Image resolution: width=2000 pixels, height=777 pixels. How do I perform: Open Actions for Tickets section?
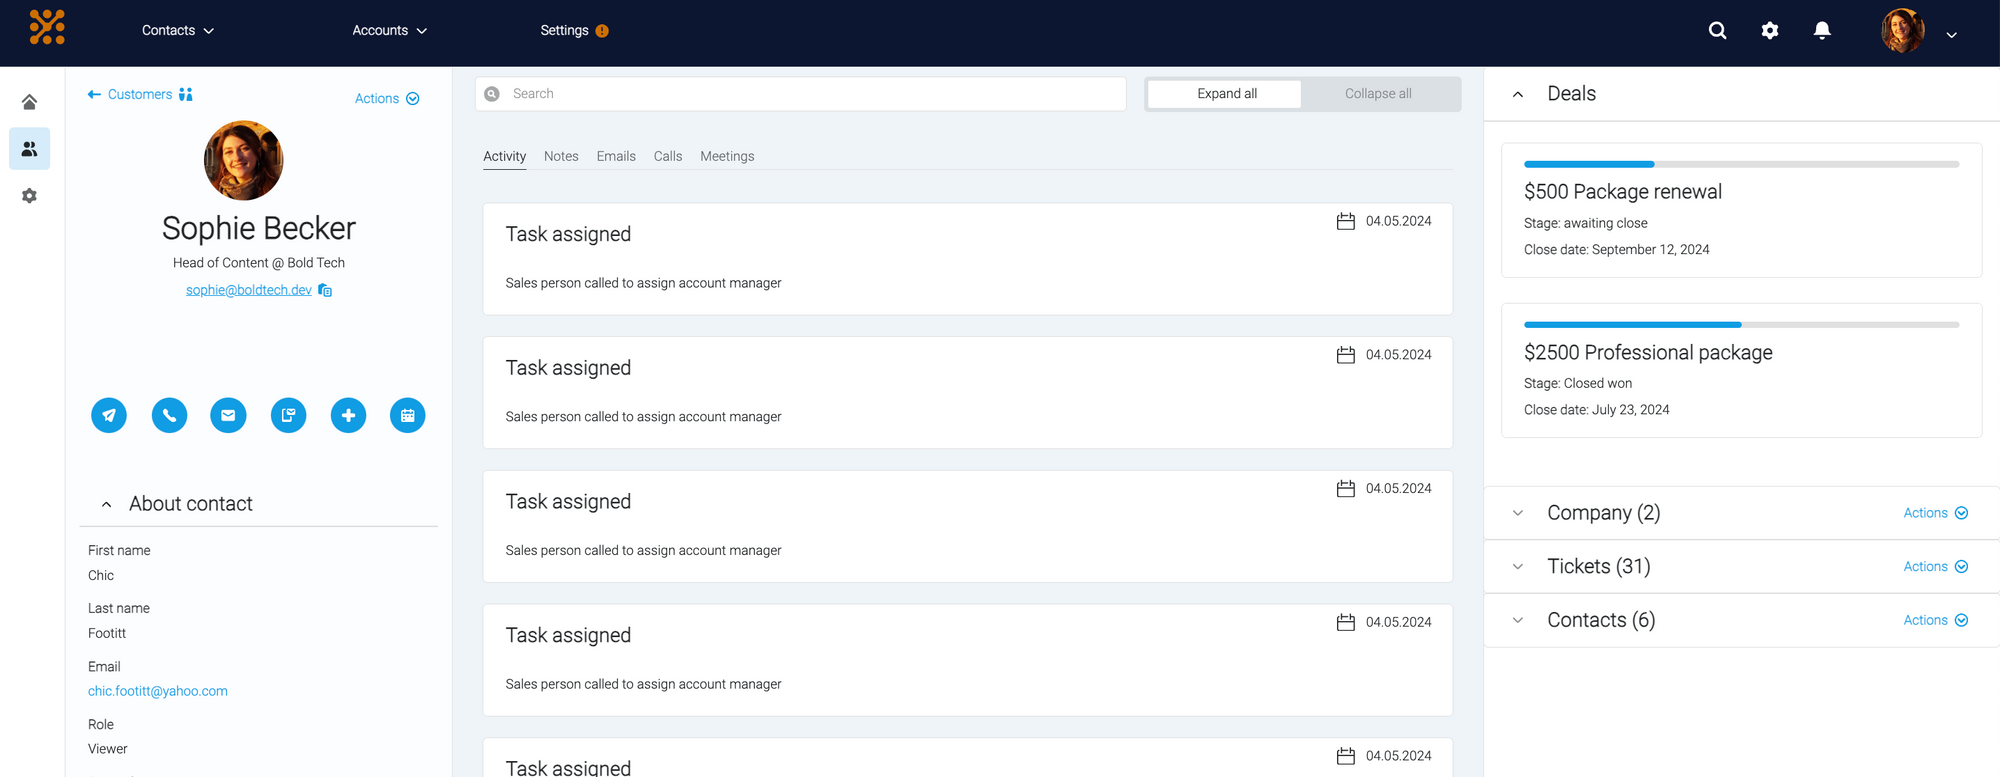1936,567
